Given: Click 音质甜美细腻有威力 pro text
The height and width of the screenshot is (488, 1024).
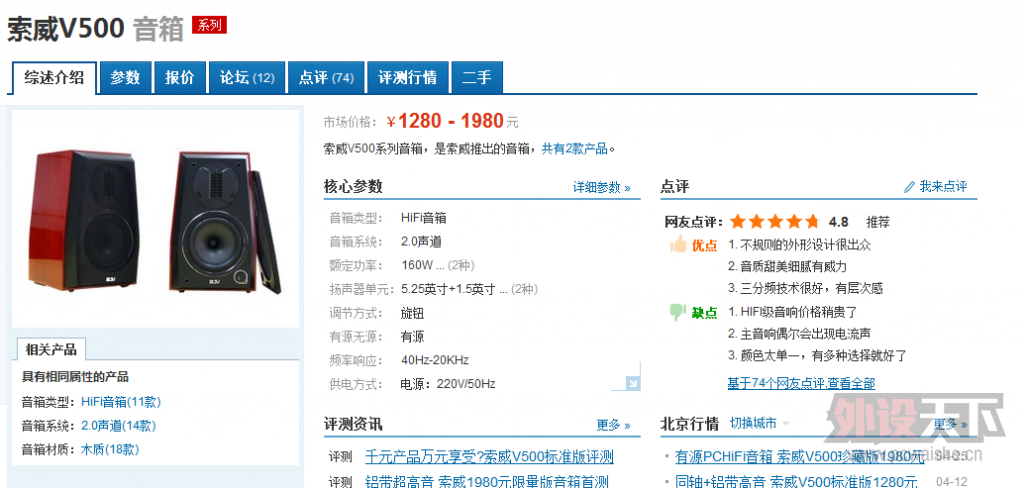Looking at the screenshot, I should point(793,267).
